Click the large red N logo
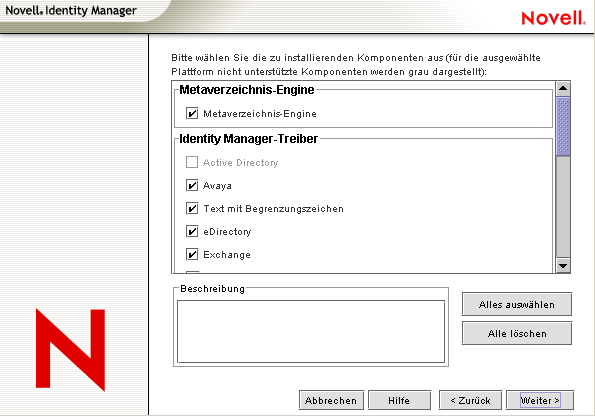The width and height of the screenshot is (595, 416). [x=71, y=350]
